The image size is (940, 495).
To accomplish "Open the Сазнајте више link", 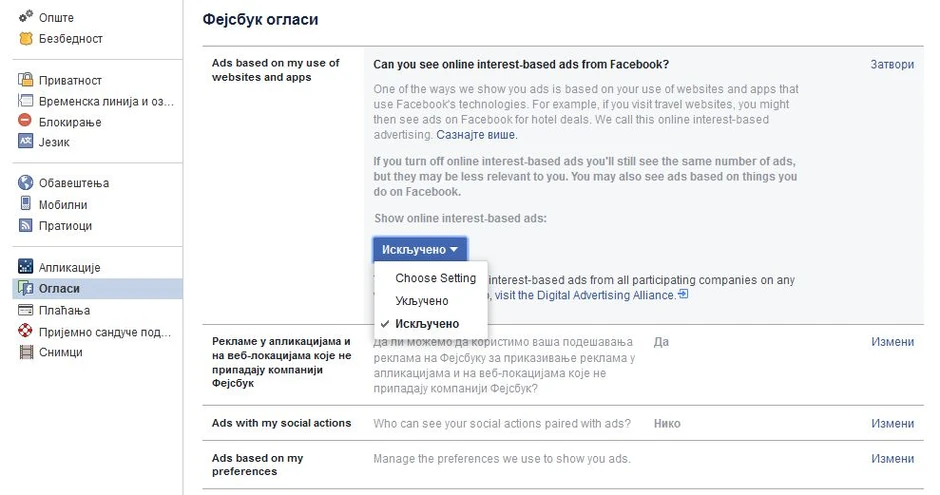I will click(x=468, y=133).
